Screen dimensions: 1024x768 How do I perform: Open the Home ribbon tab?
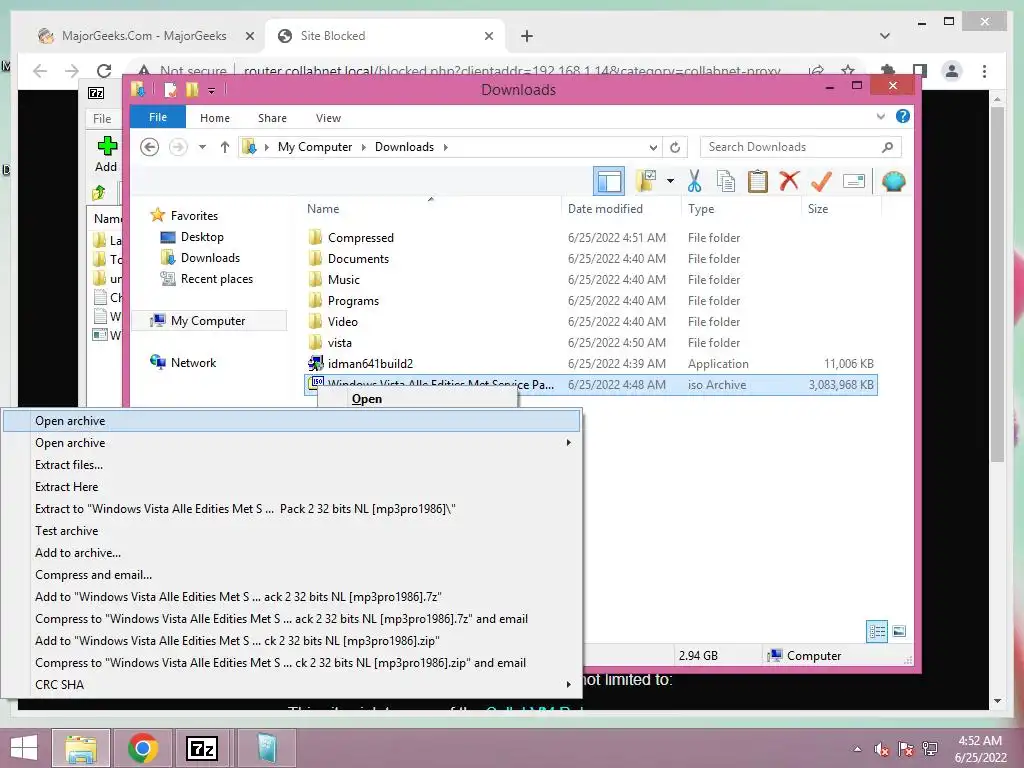[215, 118]
